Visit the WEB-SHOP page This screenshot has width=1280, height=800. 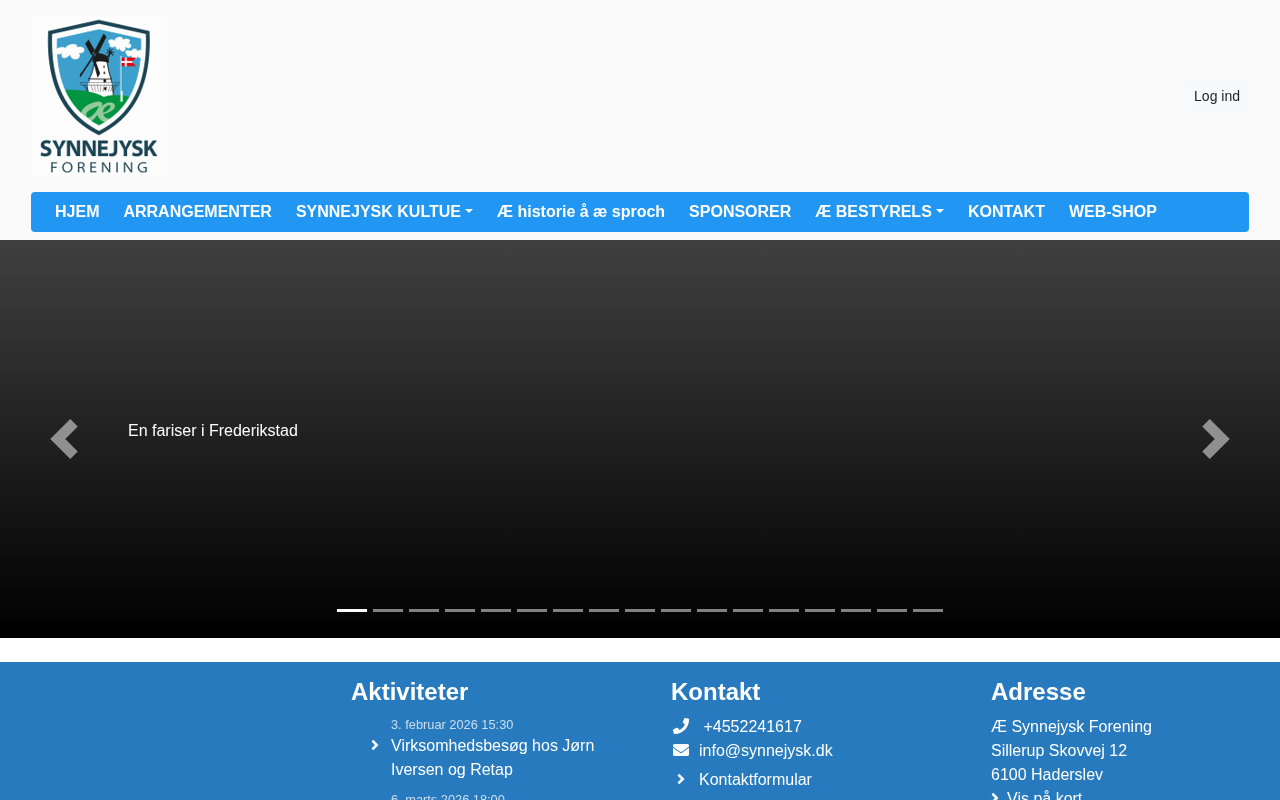tap(1113, 212)
